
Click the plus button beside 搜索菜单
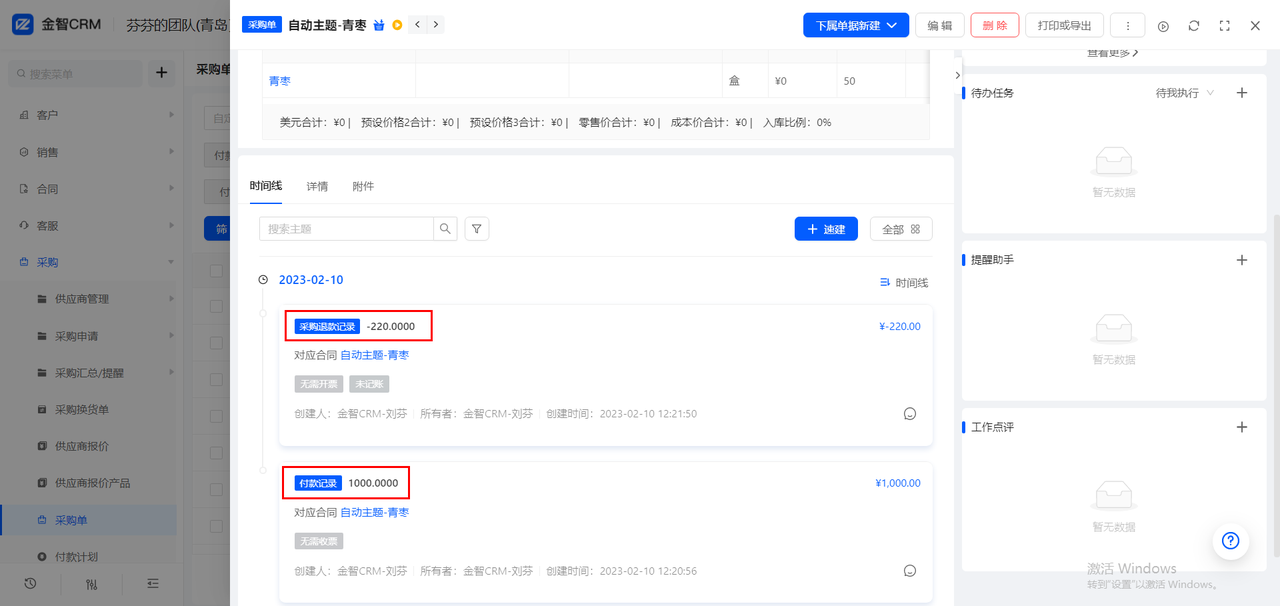point(162,73)
